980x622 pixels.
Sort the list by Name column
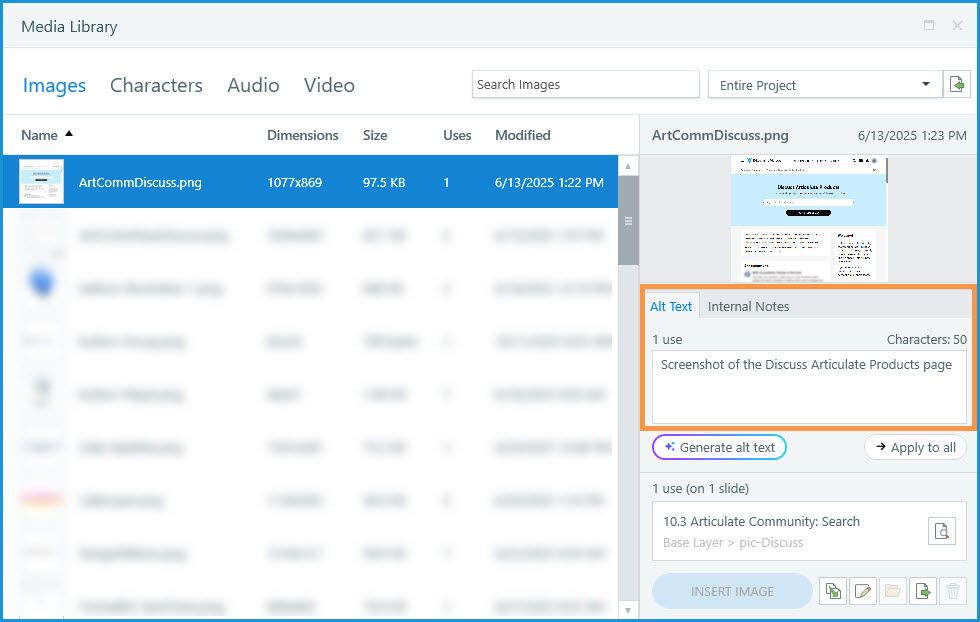40,135
